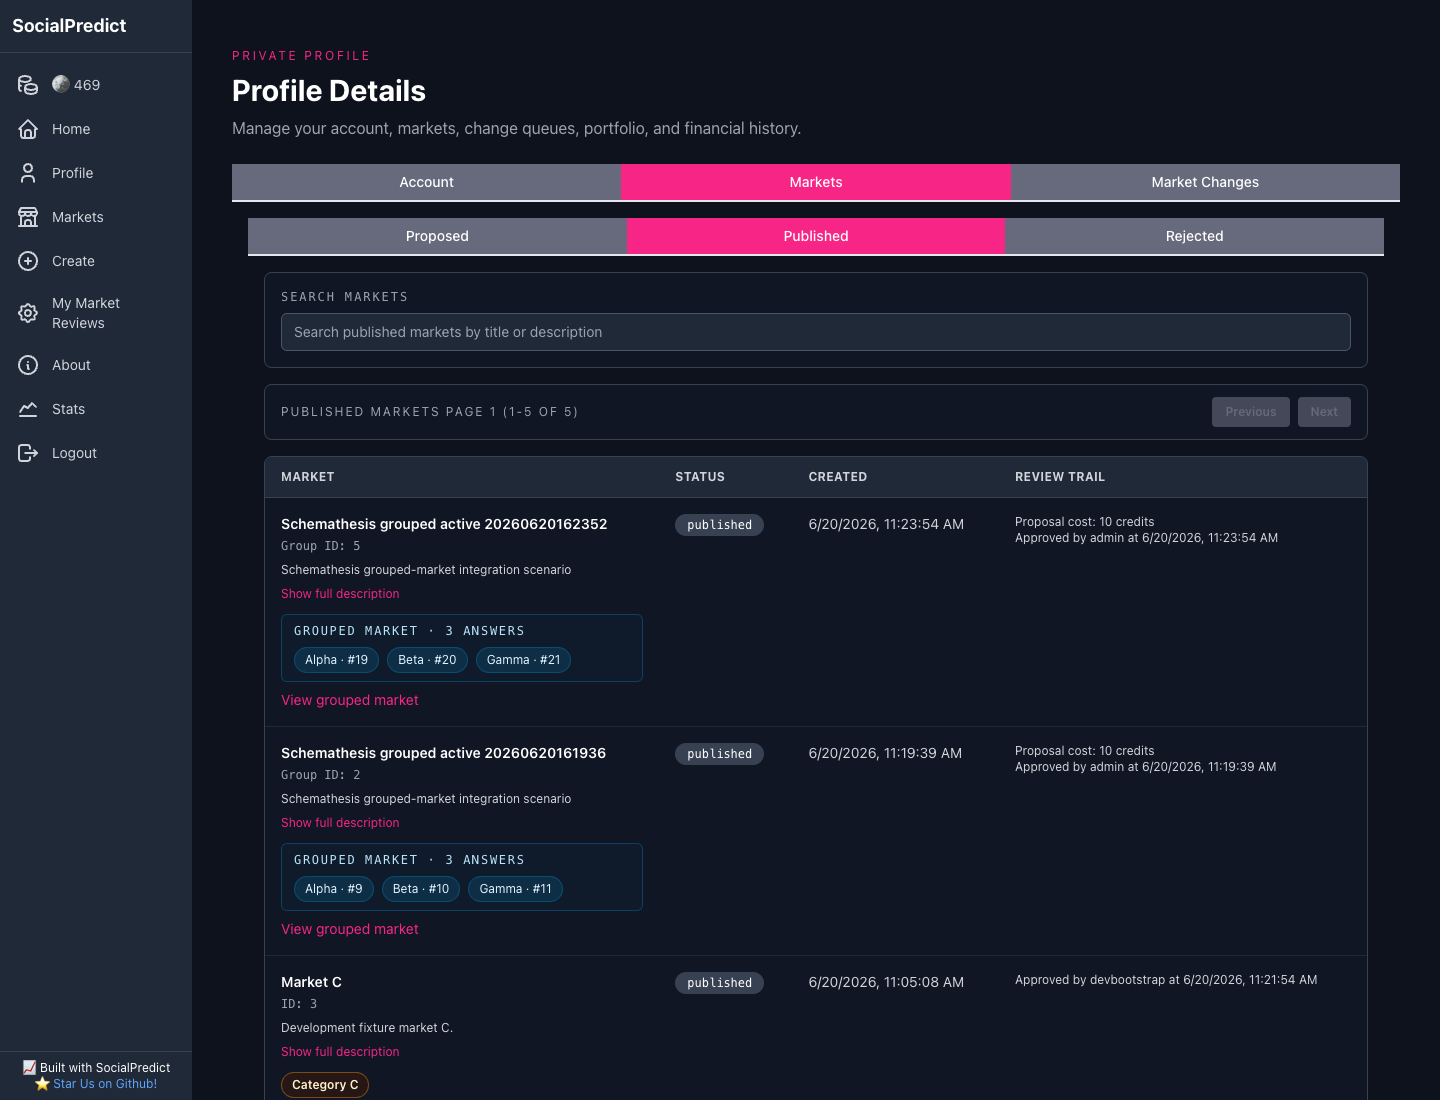Select the Alpha #19 answer chip
1440x1100 pixels.
[336, 660]
